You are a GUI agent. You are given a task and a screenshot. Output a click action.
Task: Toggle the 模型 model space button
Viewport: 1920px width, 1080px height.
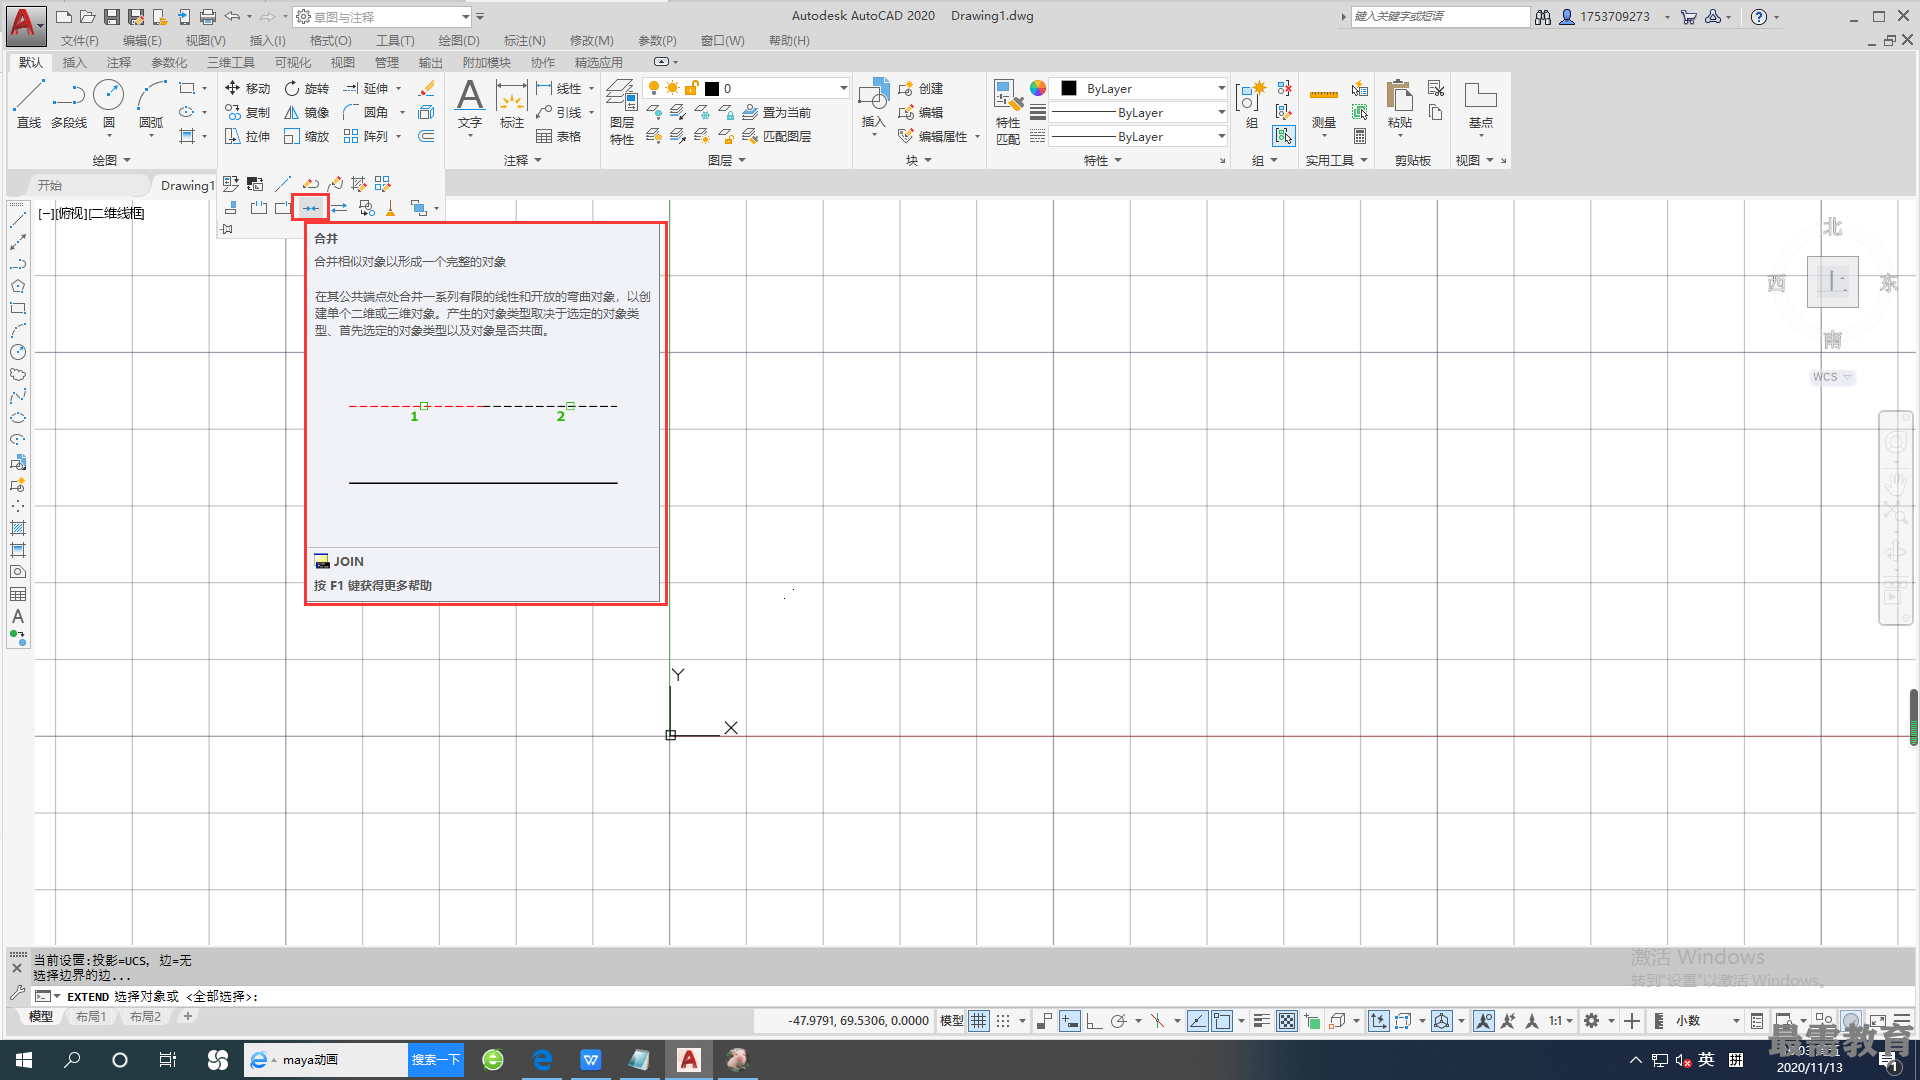(x=952, y=1021)
